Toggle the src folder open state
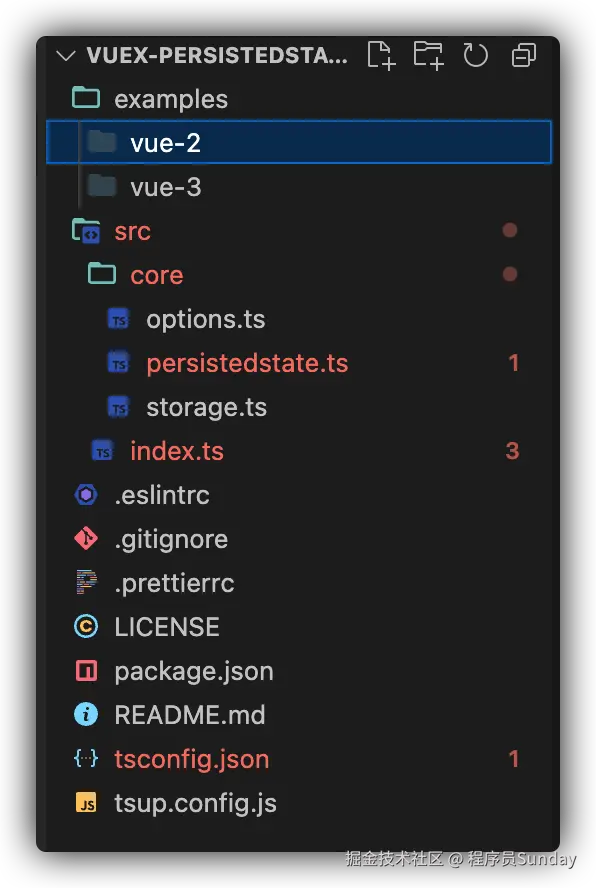This screenshot has height=888, width=596. click(299, 230)
